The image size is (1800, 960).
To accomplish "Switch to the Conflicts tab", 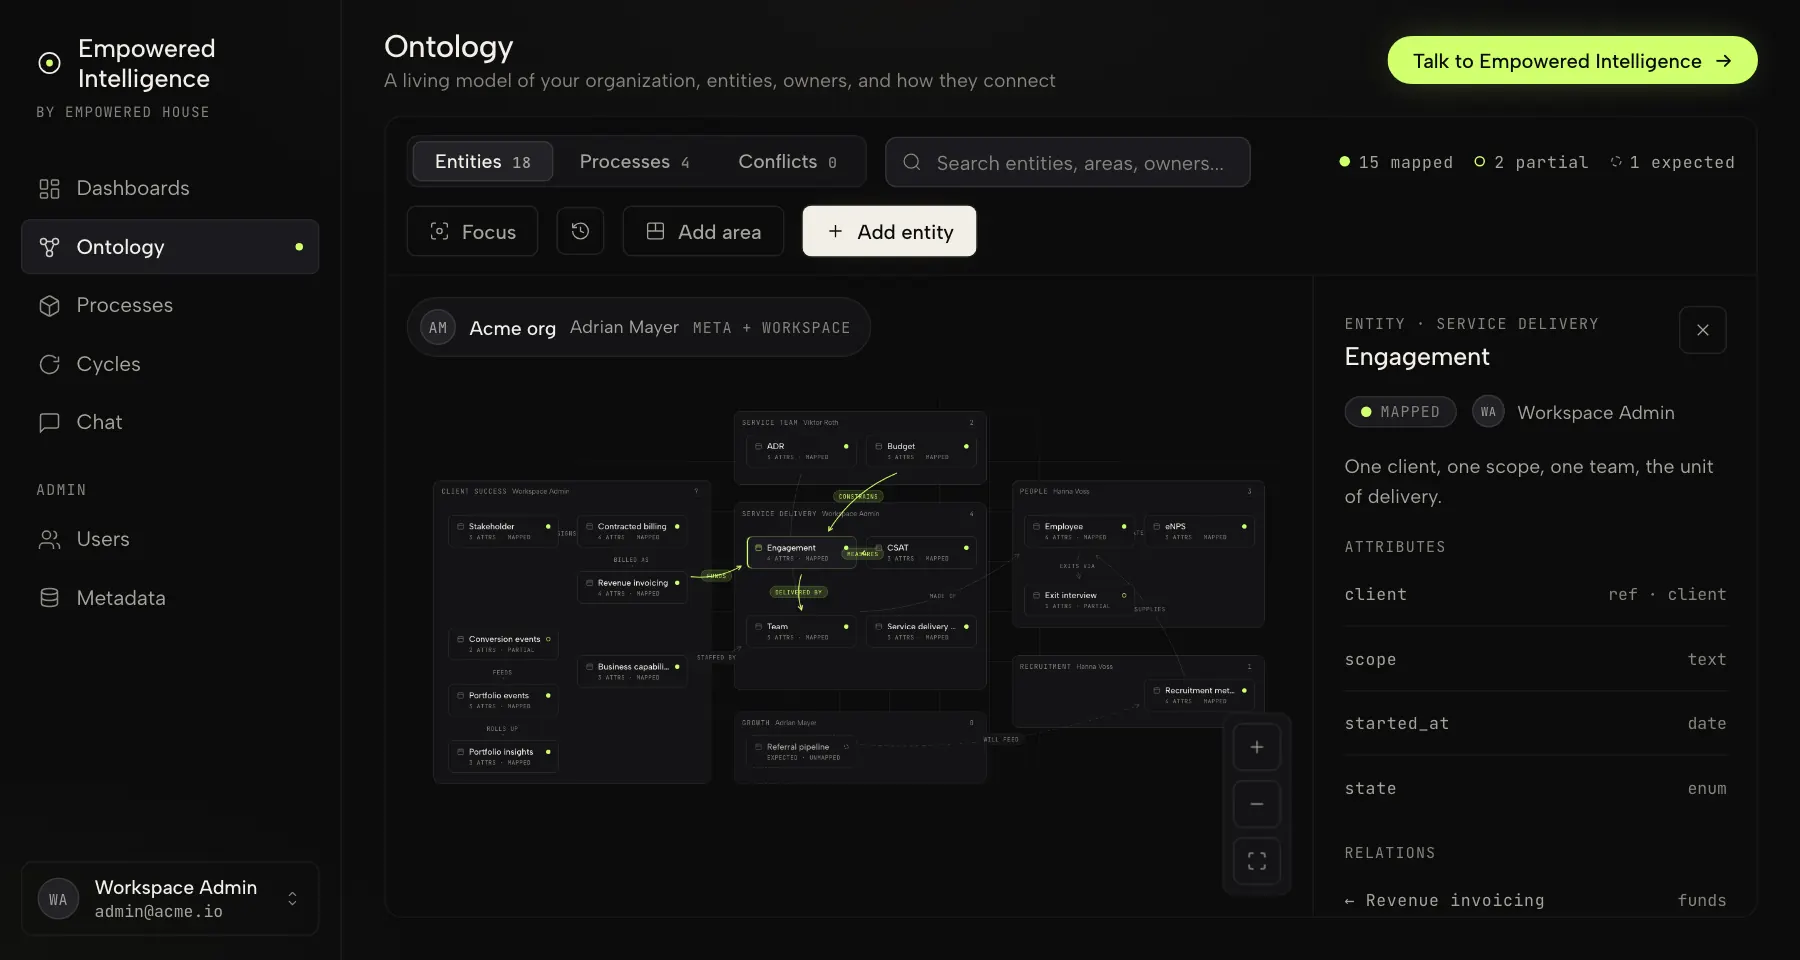I will (x=787, y=162).
